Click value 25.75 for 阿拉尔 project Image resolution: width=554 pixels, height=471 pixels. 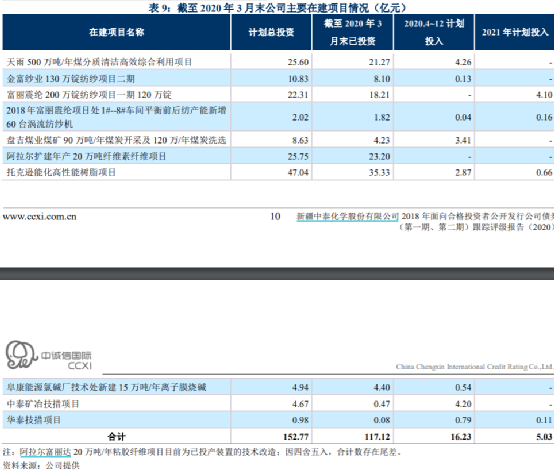[298, 157]
